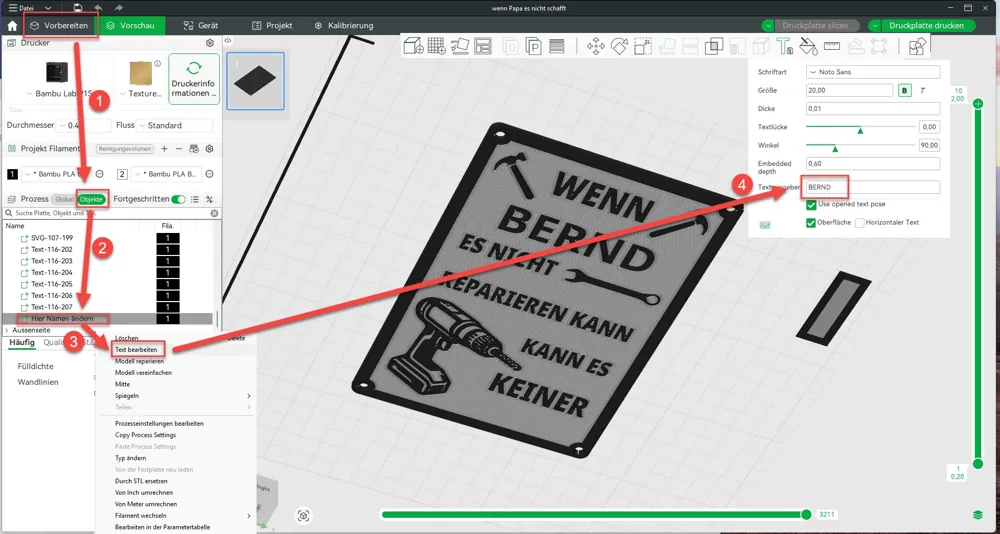Uncheck Use opened text pose

(811, 205)
